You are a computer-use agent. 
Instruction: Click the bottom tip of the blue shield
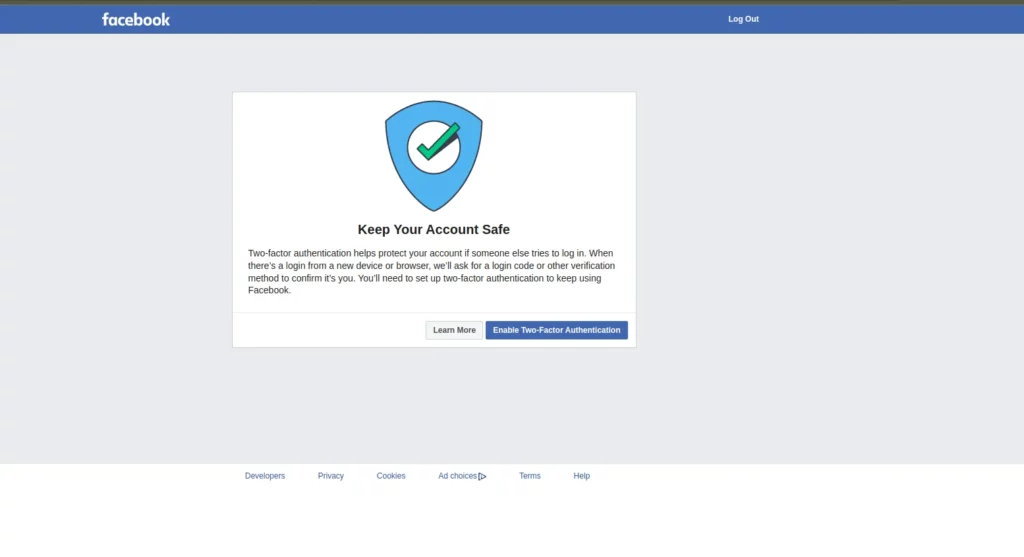434,207
